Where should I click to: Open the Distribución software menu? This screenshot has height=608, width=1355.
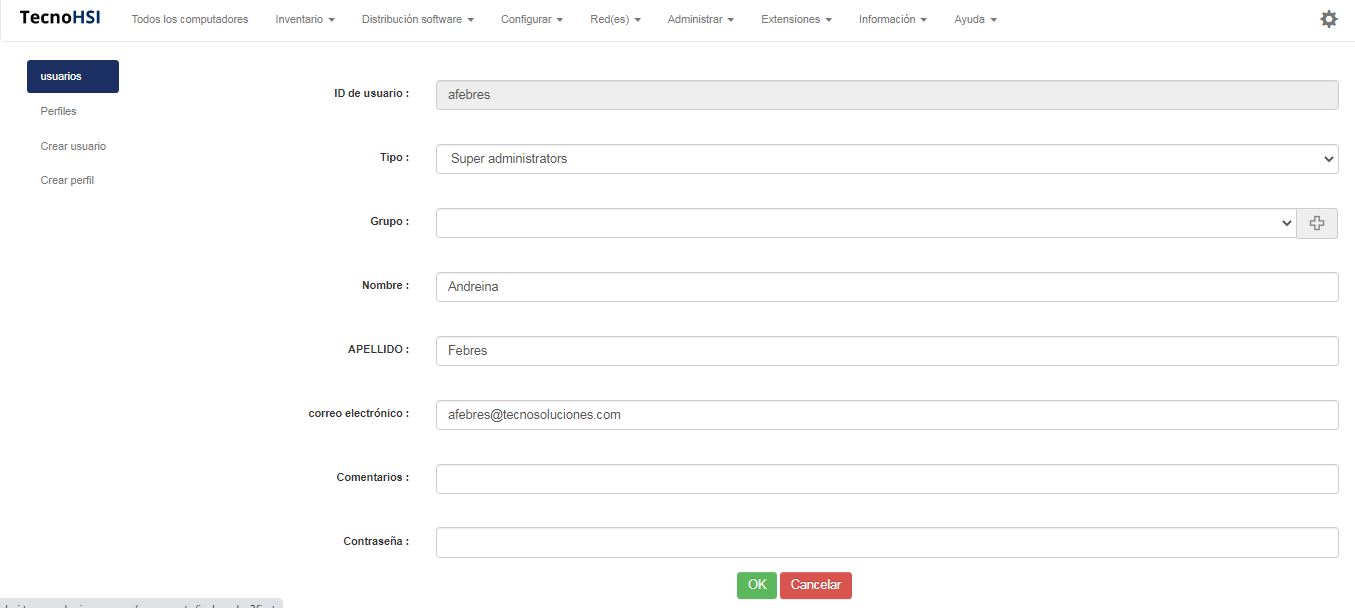point(417,20)
